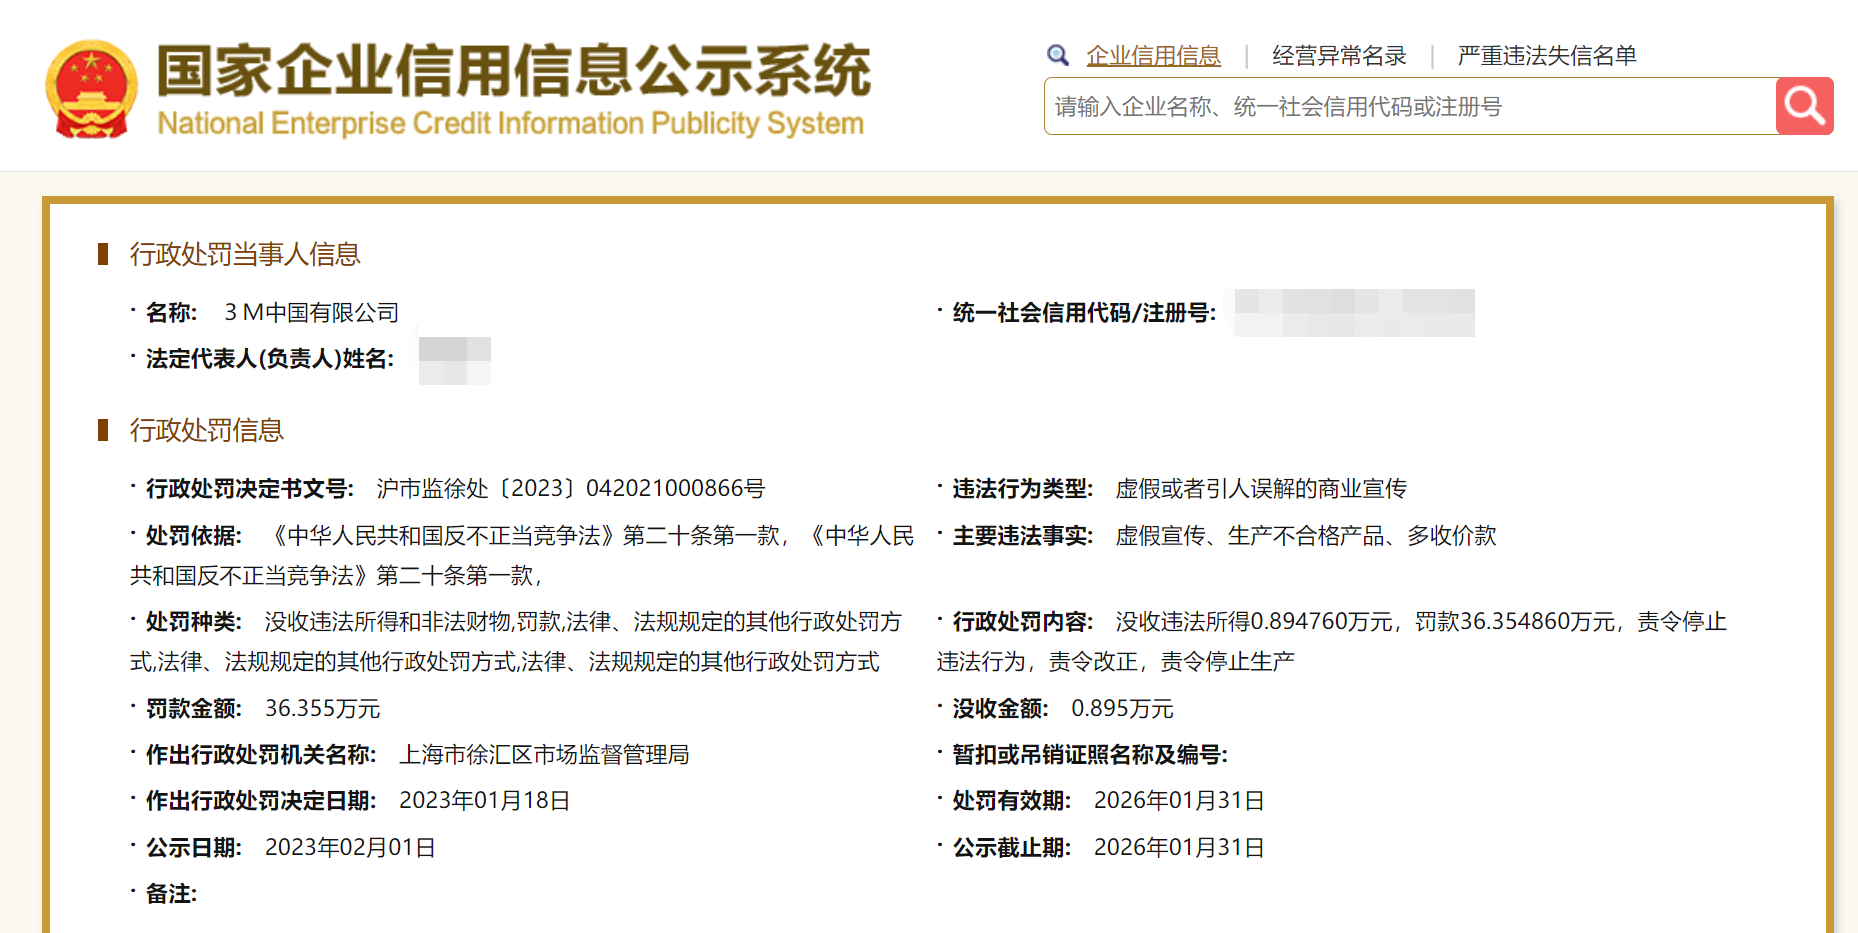Click the National Enterprise Credit Information subtitle
1858x933 pixels.
[510, 123]
